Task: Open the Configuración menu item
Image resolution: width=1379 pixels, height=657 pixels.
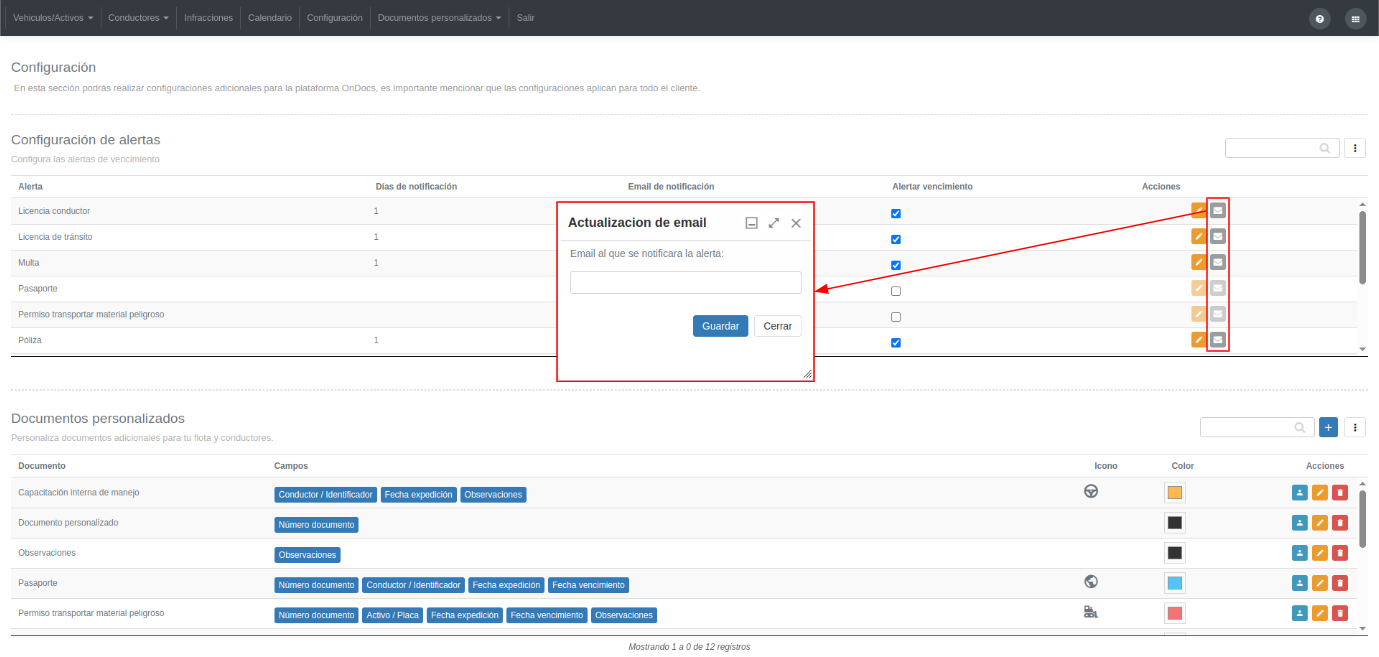Action: point(334,18)
